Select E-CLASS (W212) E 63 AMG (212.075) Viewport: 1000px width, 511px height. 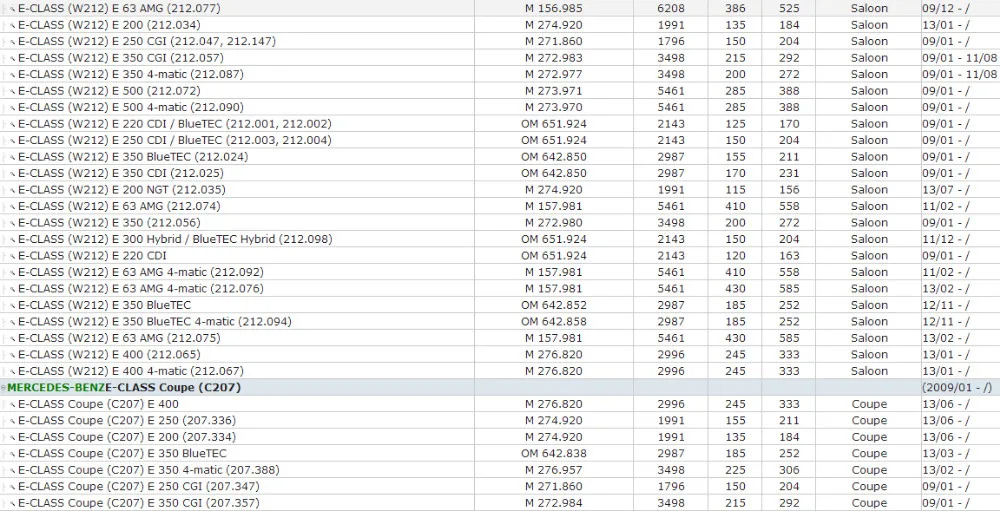(119, 338)
